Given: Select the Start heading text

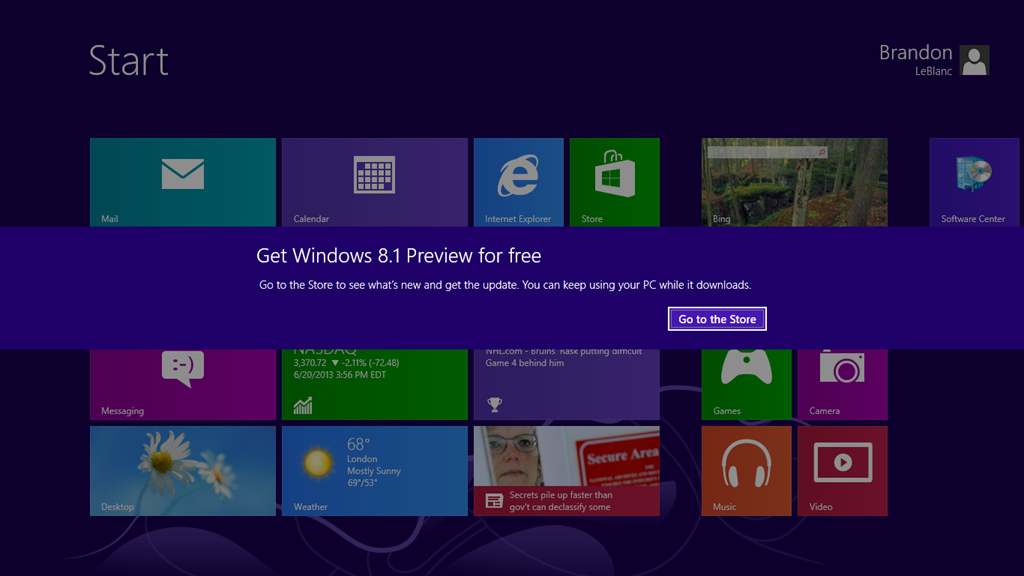Looking at the screenshot, I should (128, 62).
